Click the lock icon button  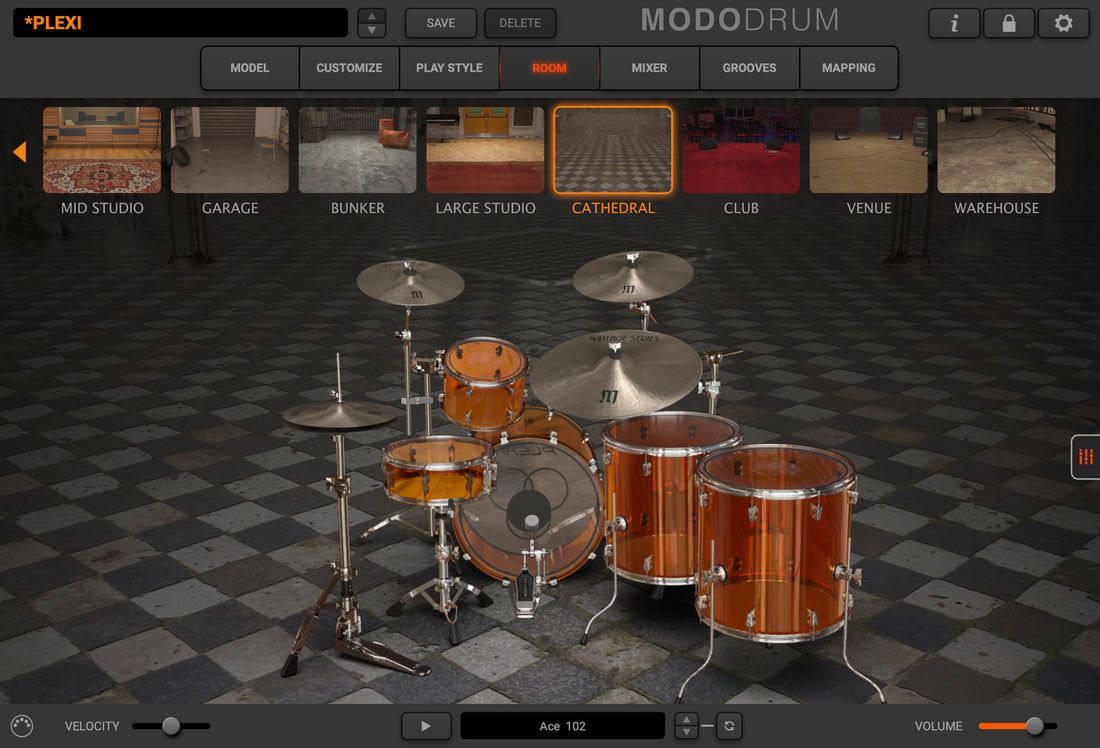pyautogui.click(x=1009, y=23)
